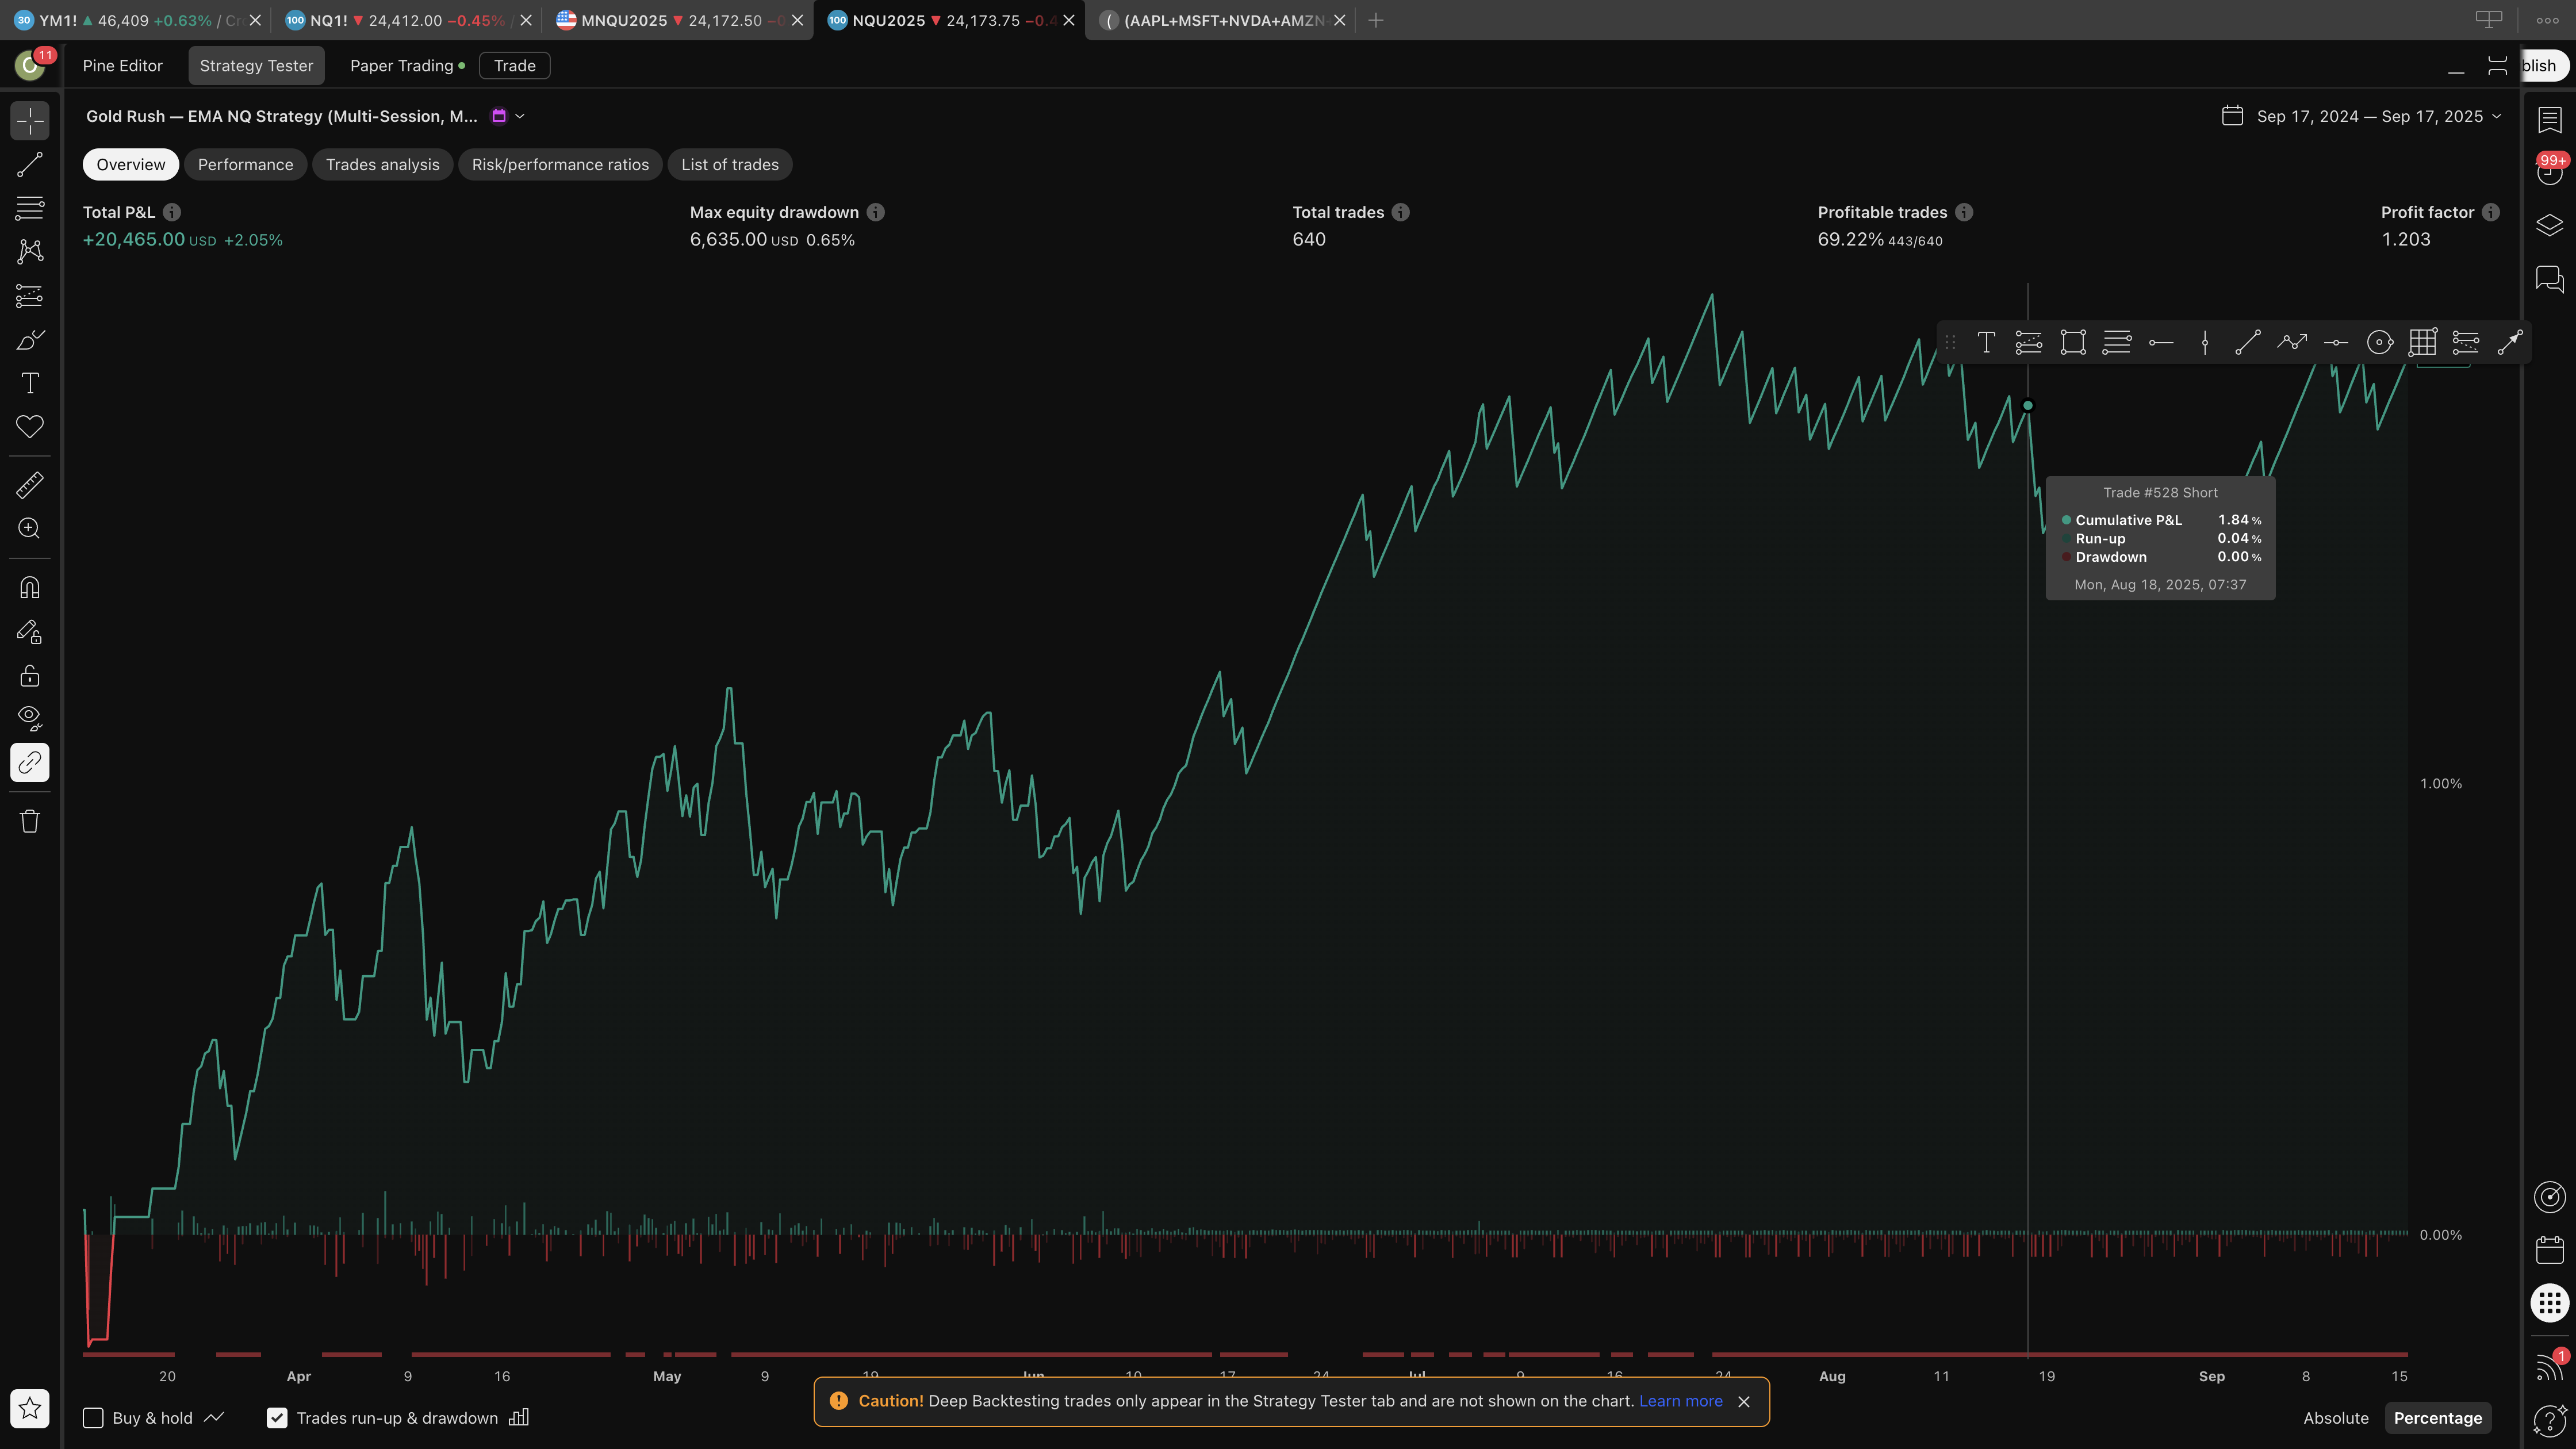Pick the Gann box grid tool
Image resolution: width=2576 pixels, height=1449 pixels.
2423,343
